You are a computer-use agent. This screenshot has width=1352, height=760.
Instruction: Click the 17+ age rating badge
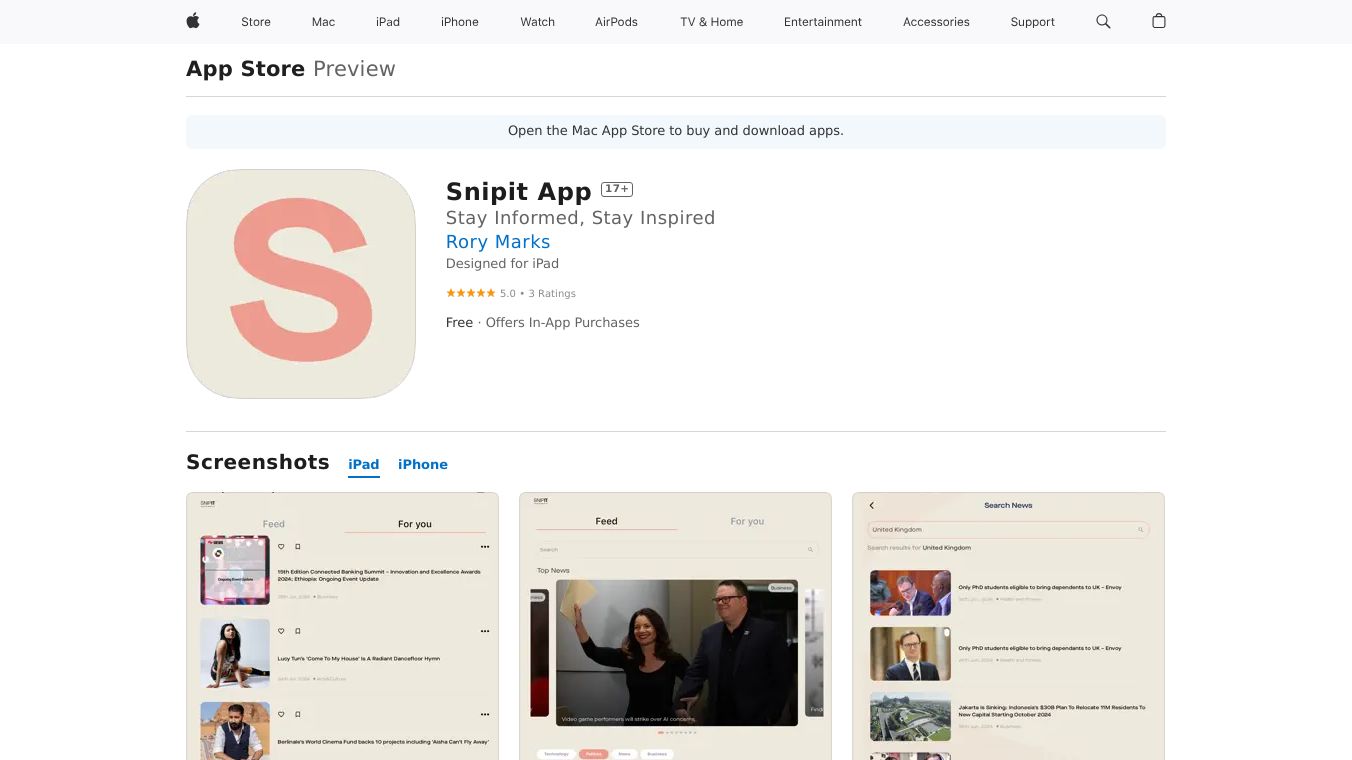(617, 189)
